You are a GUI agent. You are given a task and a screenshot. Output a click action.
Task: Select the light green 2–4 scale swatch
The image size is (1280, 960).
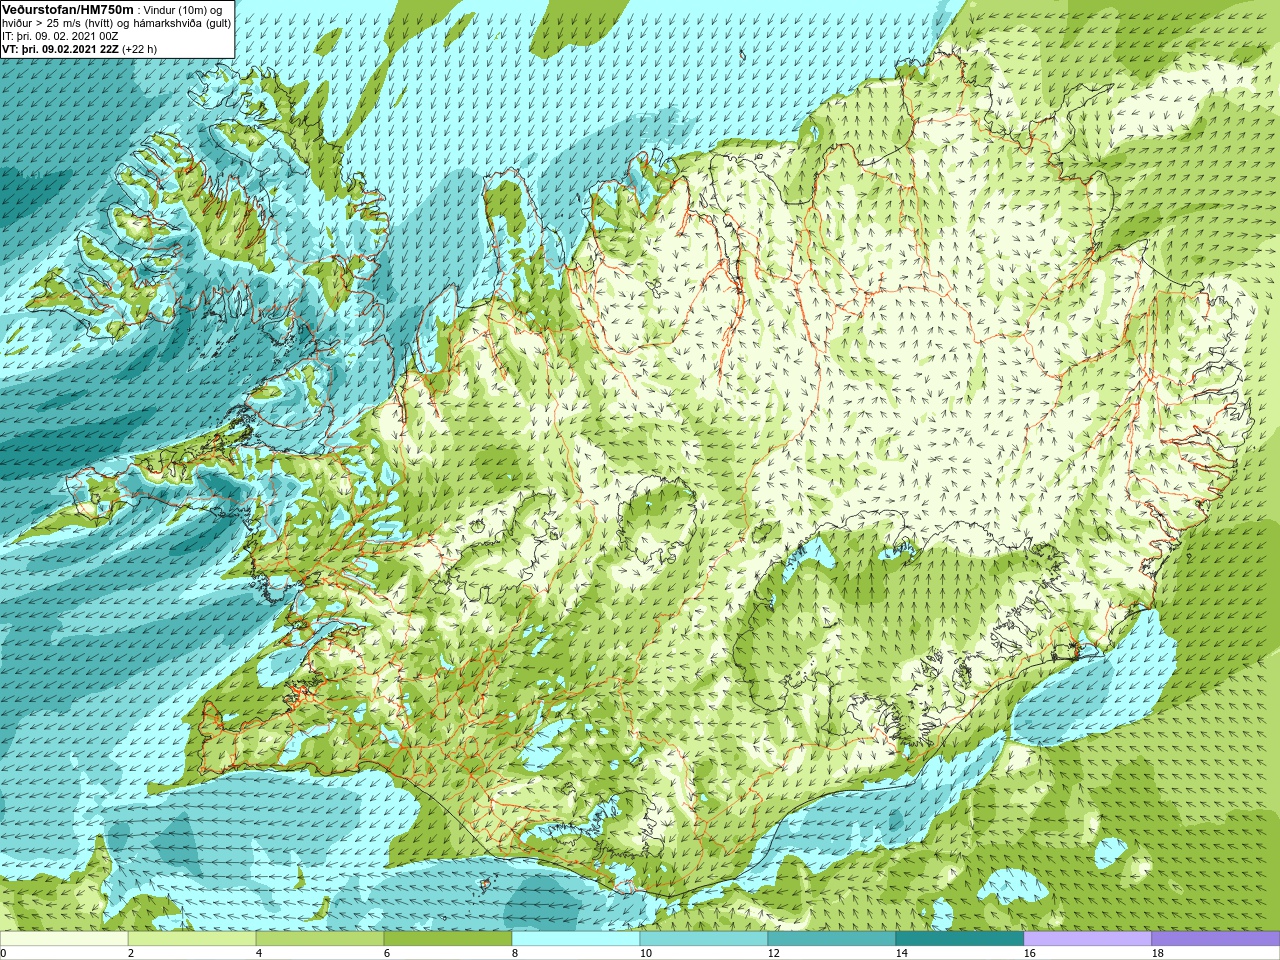tap(192, 939)
